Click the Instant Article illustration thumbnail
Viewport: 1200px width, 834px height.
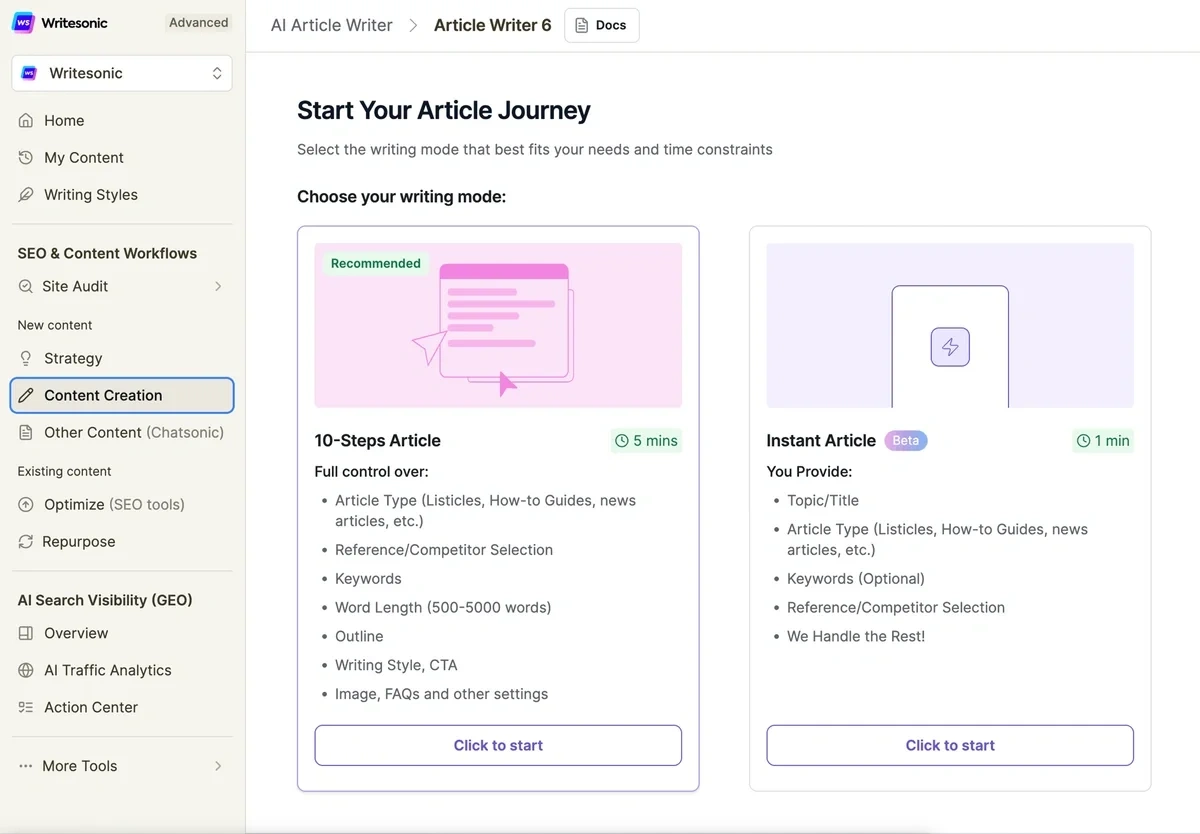tap(950, 325)
